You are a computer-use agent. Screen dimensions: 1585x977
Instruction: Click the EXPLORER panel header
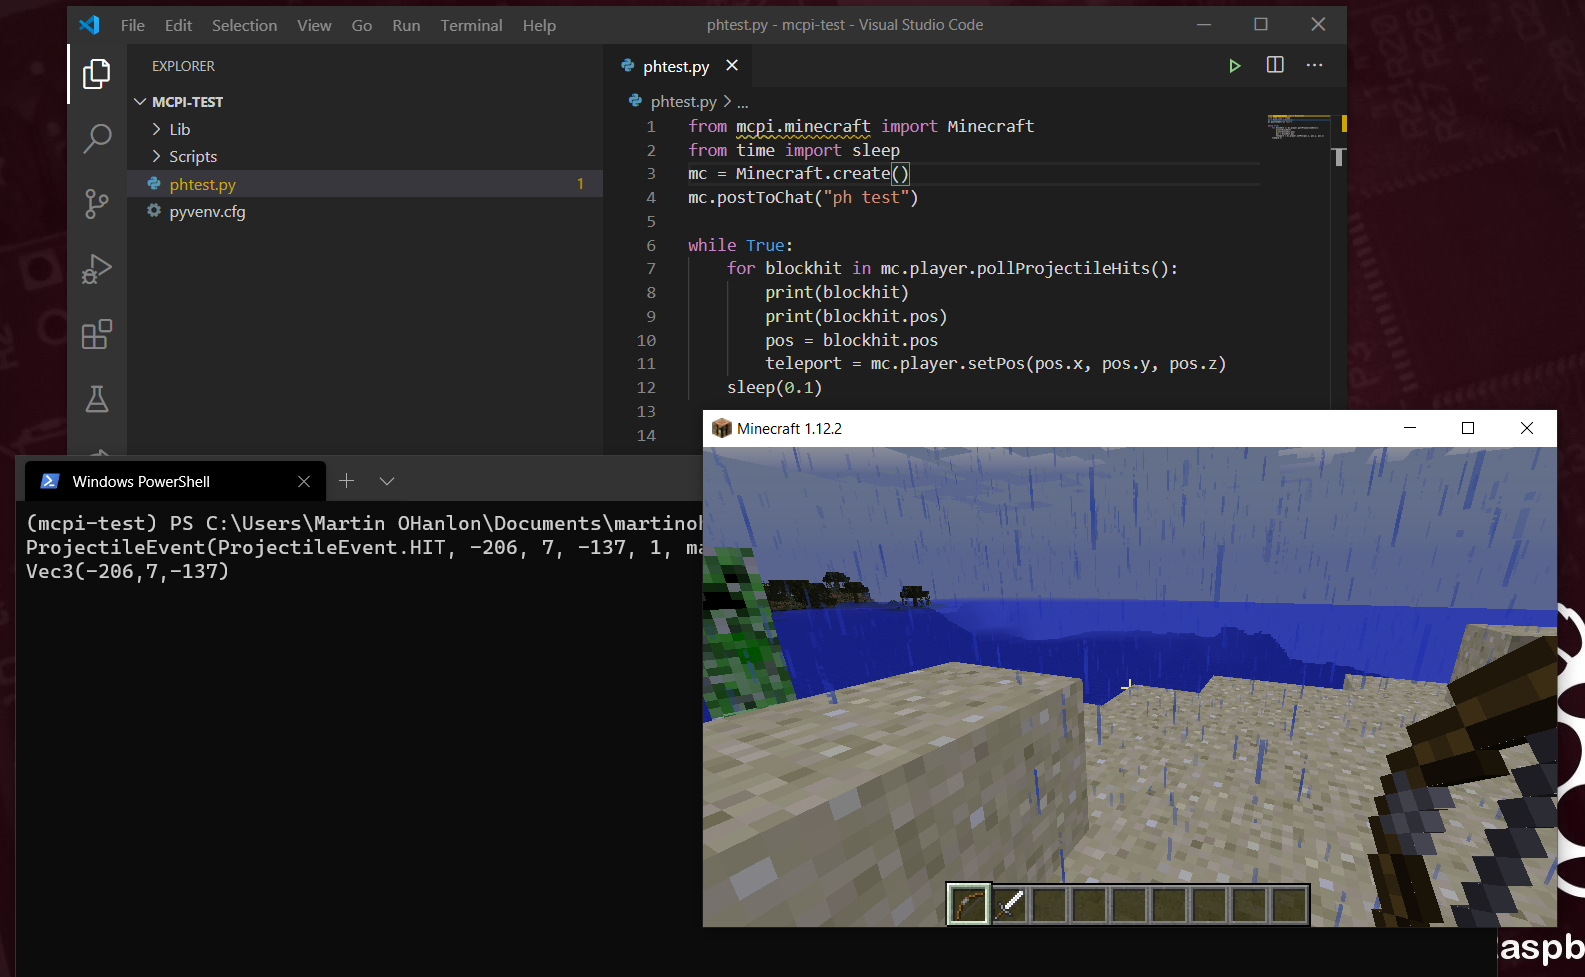183,66
